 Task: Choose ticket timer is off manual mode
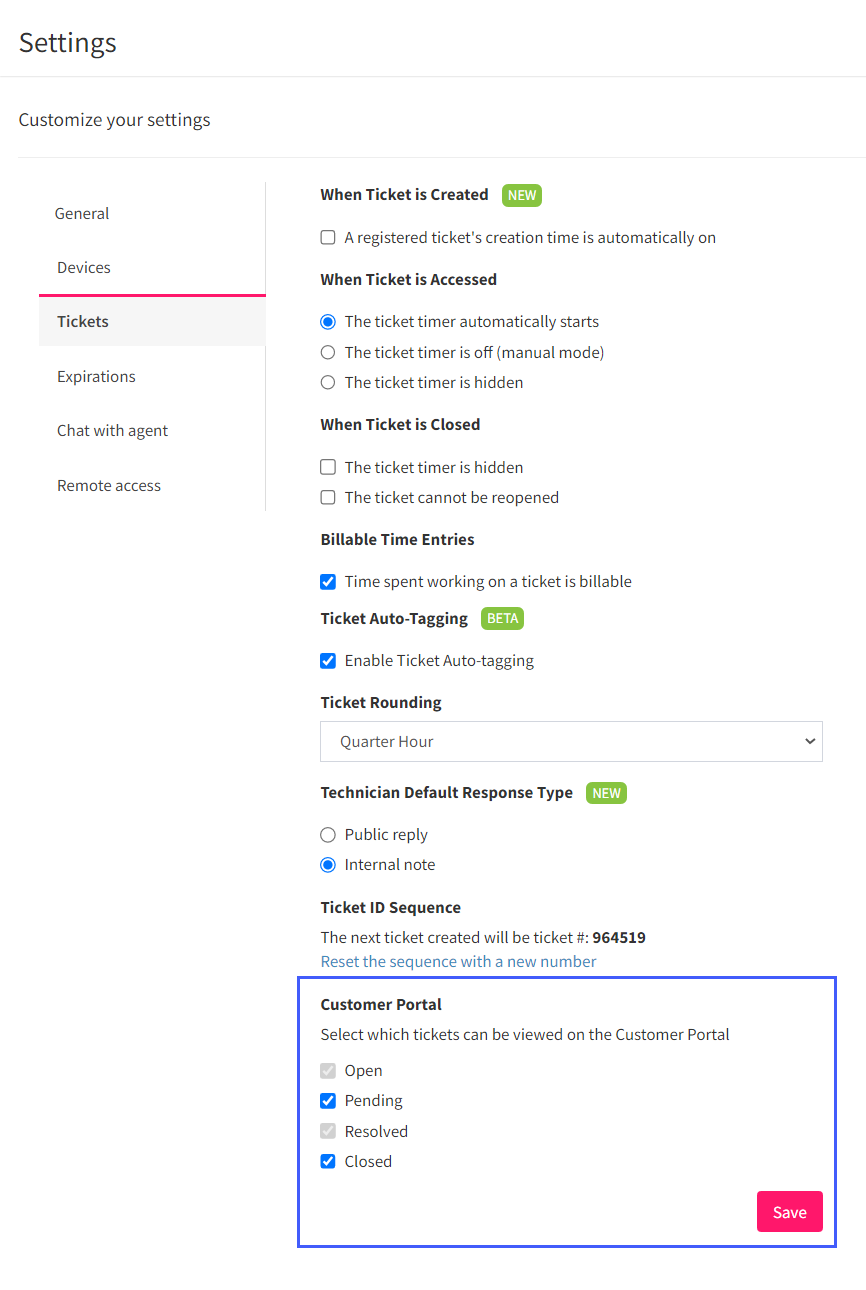point(327,352)
